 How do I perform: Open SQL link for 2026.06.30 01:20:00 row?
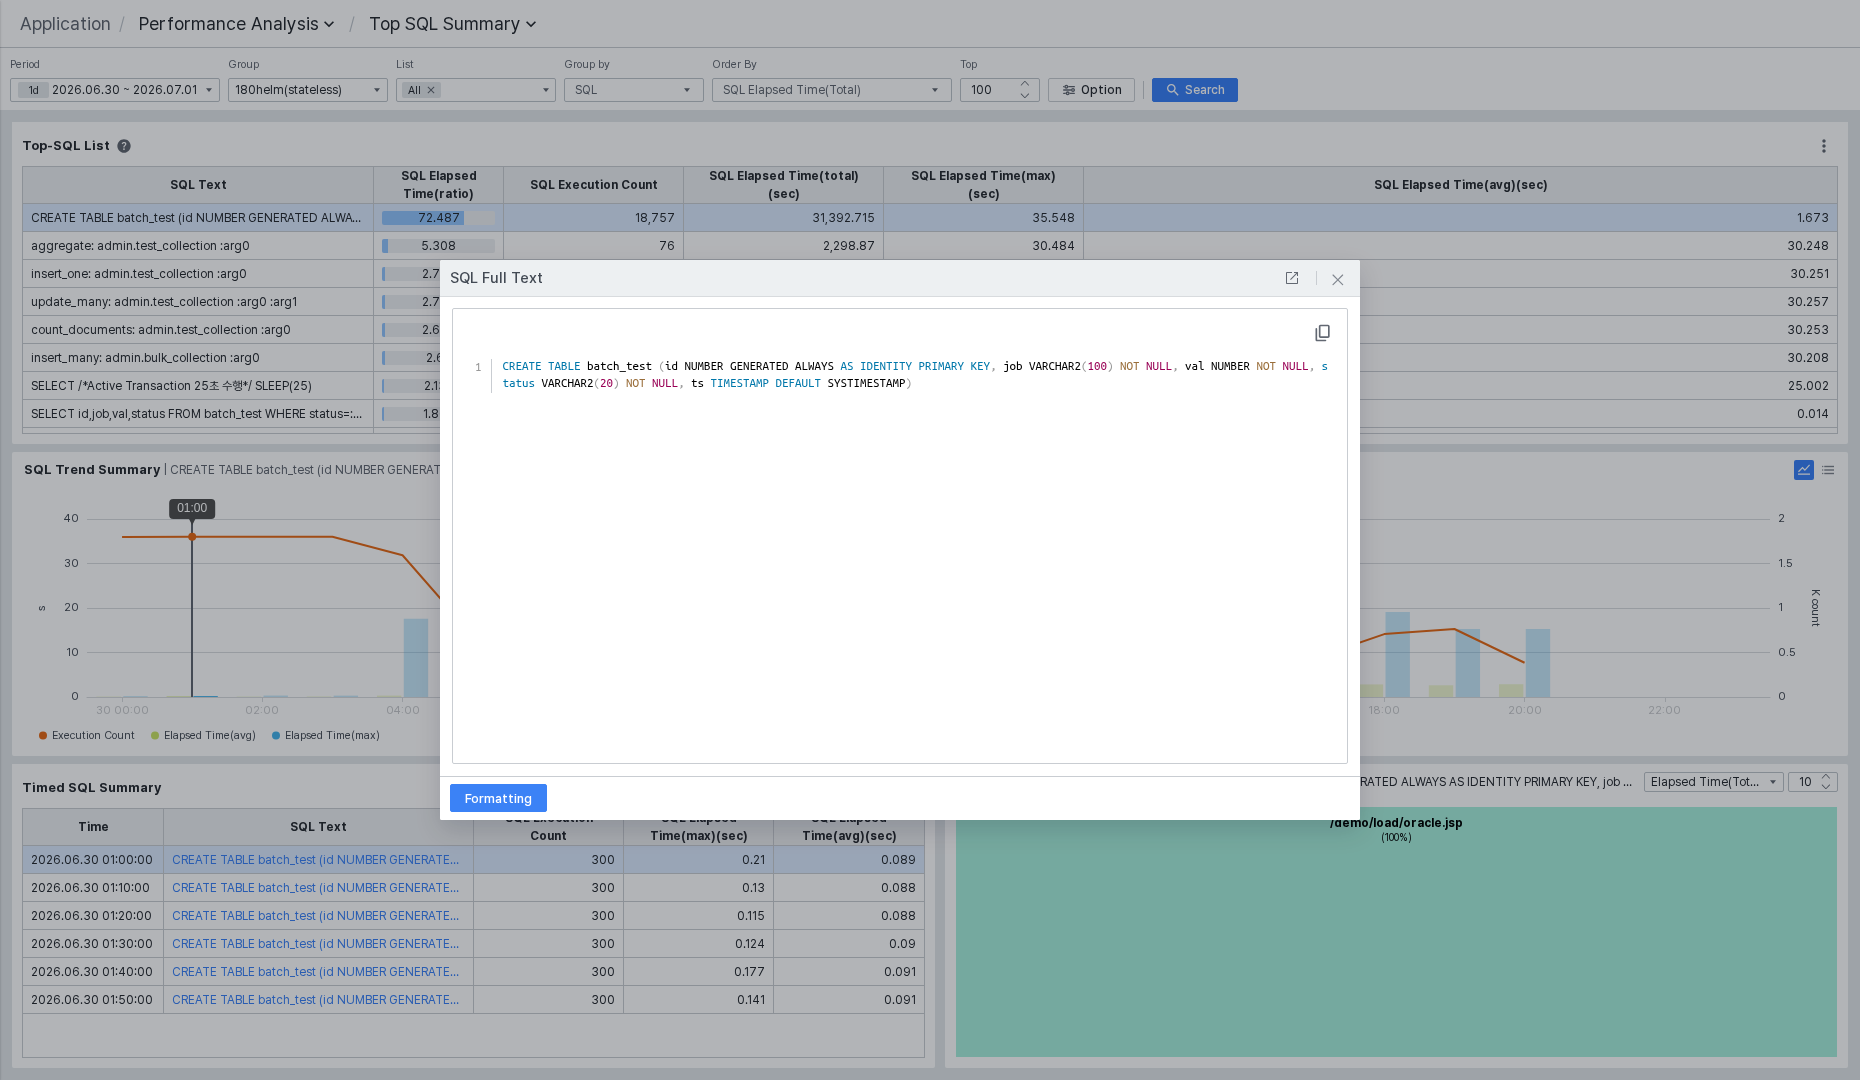tap(315, 916)
